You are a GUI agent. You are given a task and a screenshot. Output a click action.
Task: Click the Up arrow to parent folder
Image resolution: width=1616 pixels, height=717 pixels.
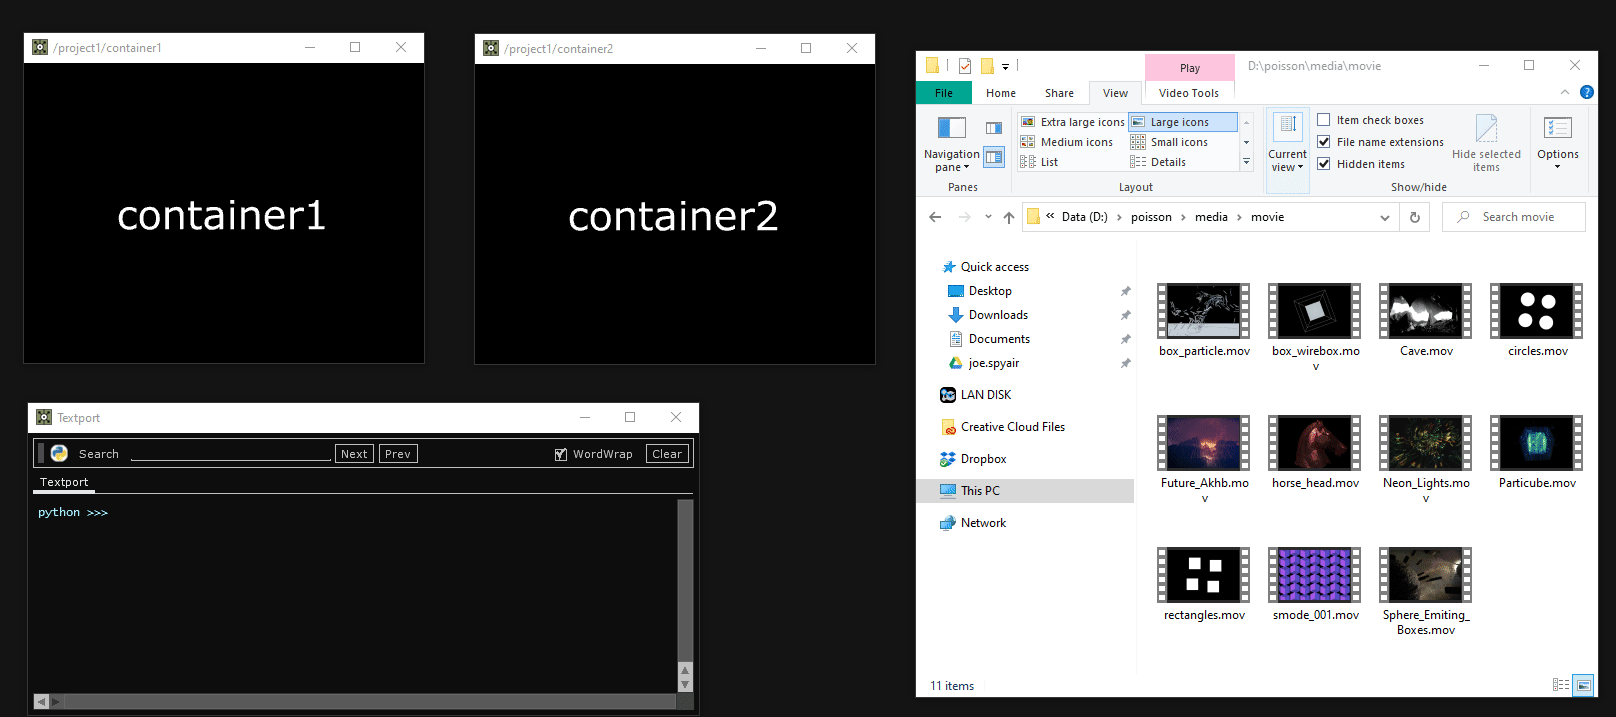point(1009,217)
